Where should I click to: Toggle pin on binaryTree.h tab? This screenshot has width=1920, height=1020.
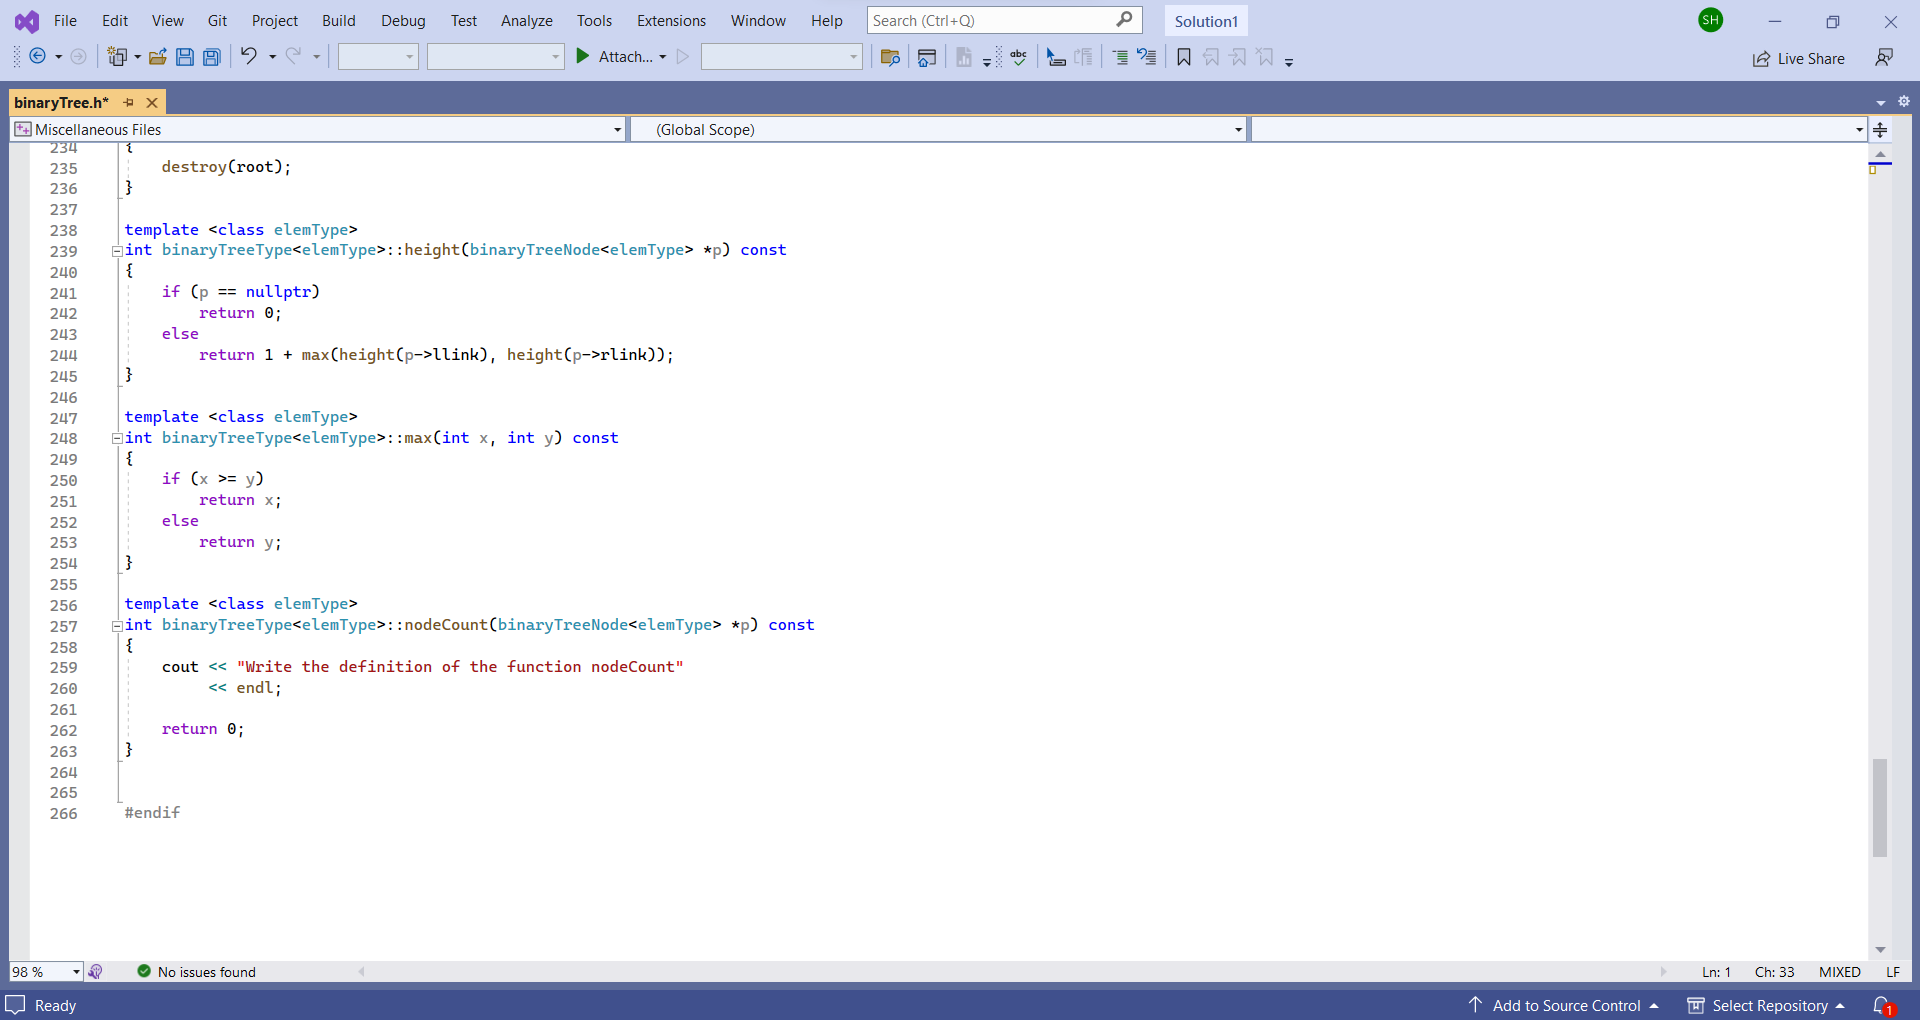(x=128, y=102)
